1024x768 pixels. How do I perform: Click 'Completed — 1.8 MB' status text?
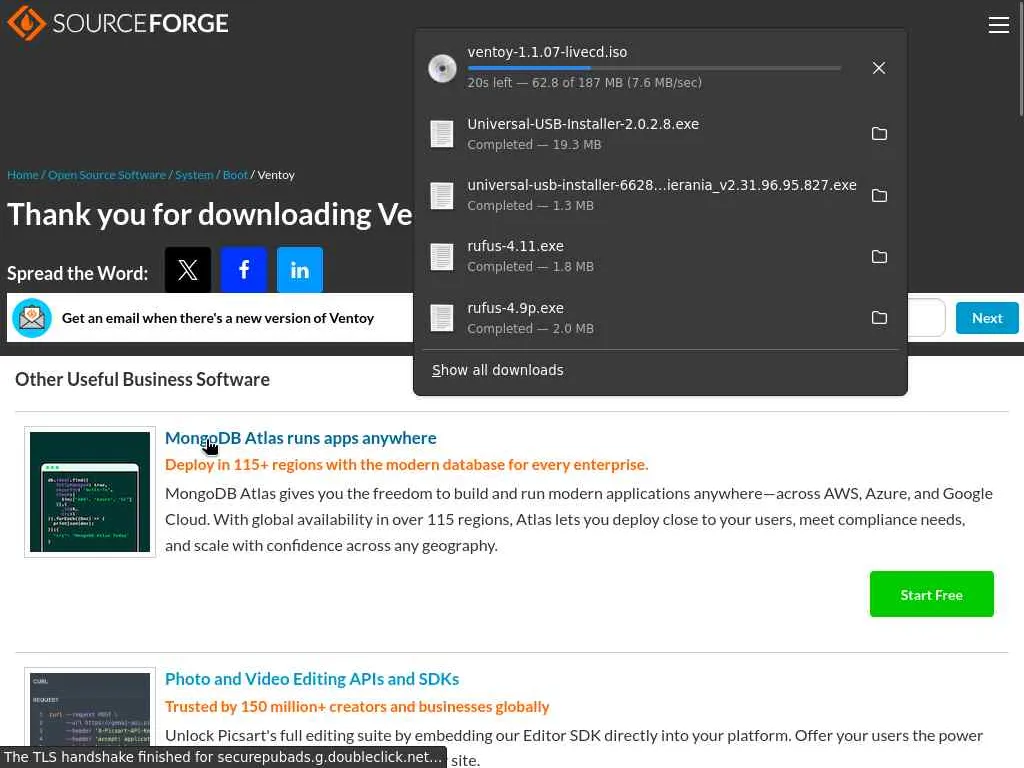tap(530, 267)
